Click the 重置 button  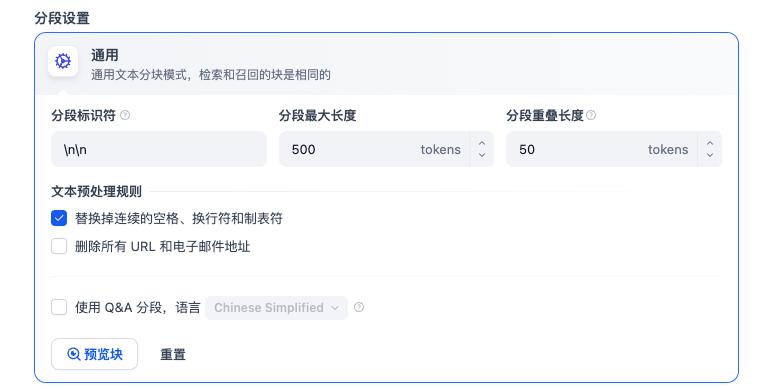(x=173, y=354)
